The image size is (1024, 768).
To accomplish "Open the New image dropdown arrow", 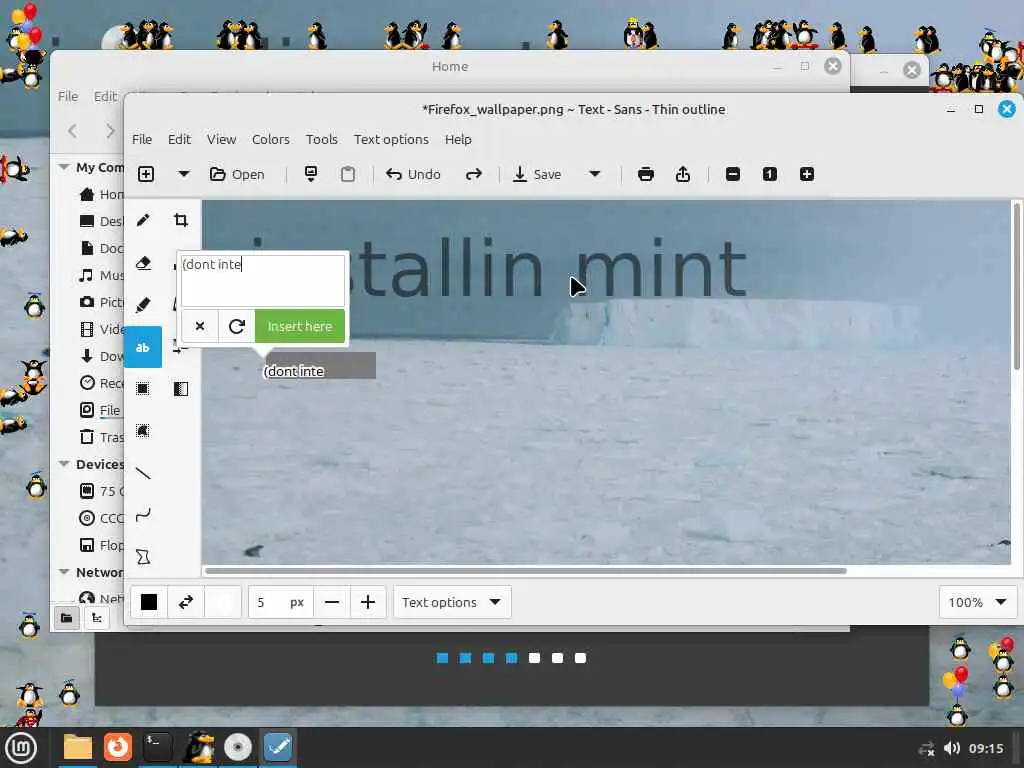I will point(184,174).
